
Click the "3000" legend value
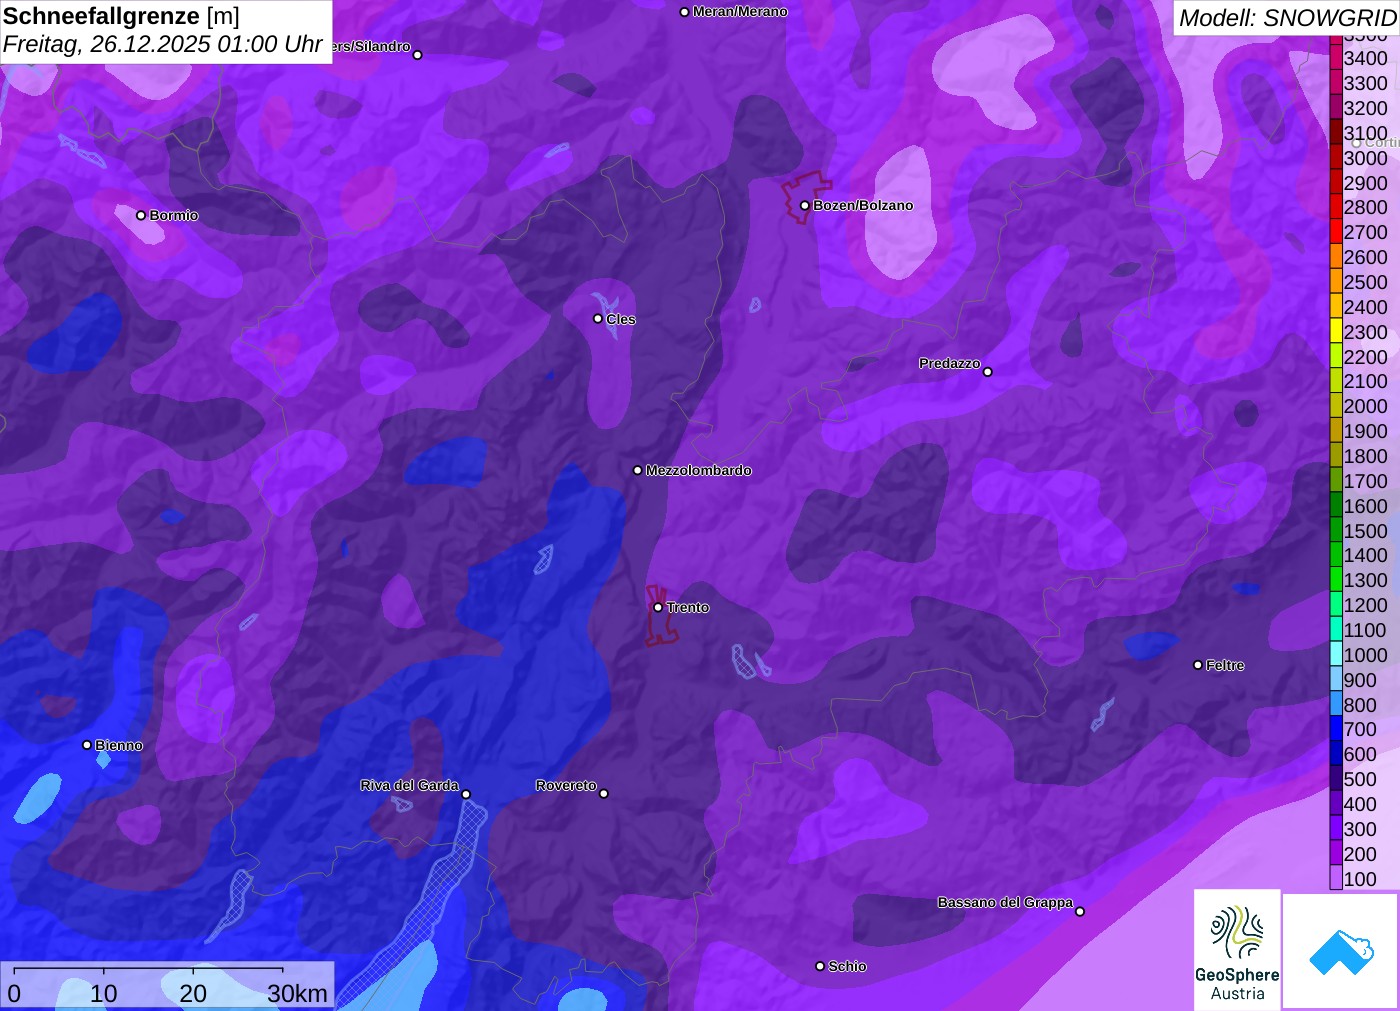click(1366, 158)
